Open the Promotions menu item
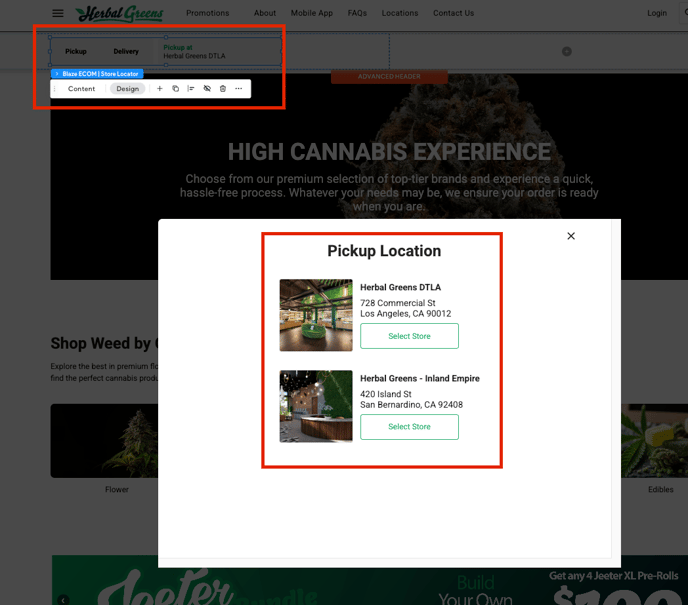The width and height of the screenshot is (688, 605). click(208, 13)
